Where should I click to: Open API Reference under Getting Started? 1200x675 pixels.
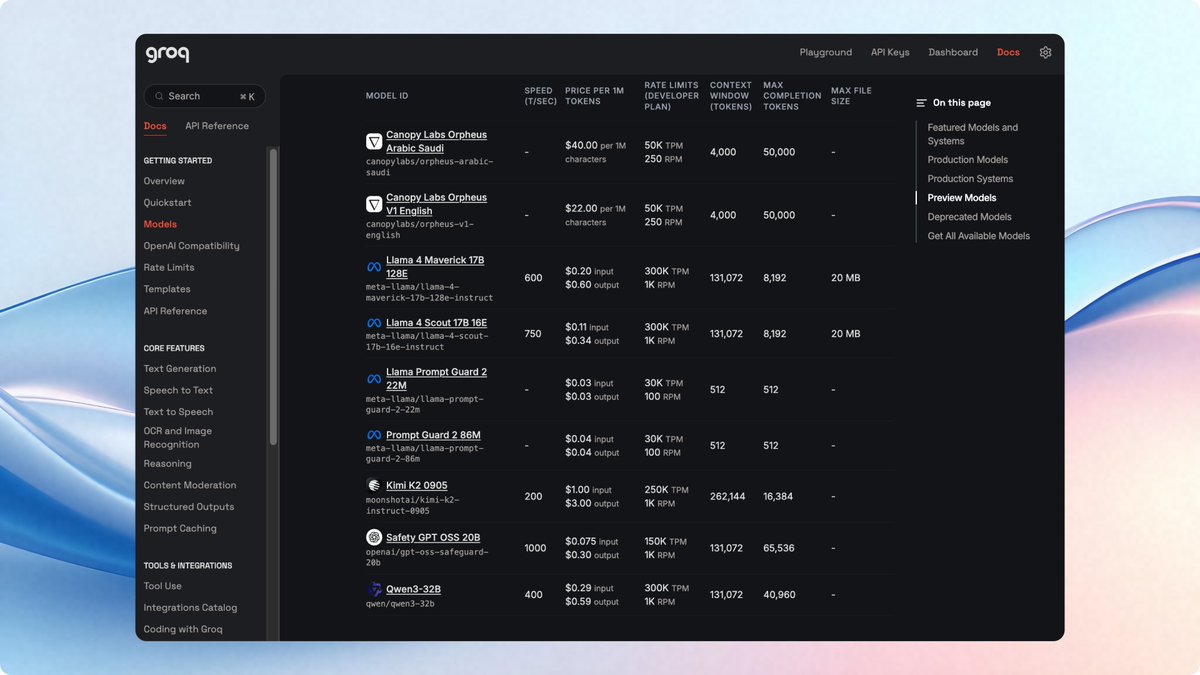(175, 311)
